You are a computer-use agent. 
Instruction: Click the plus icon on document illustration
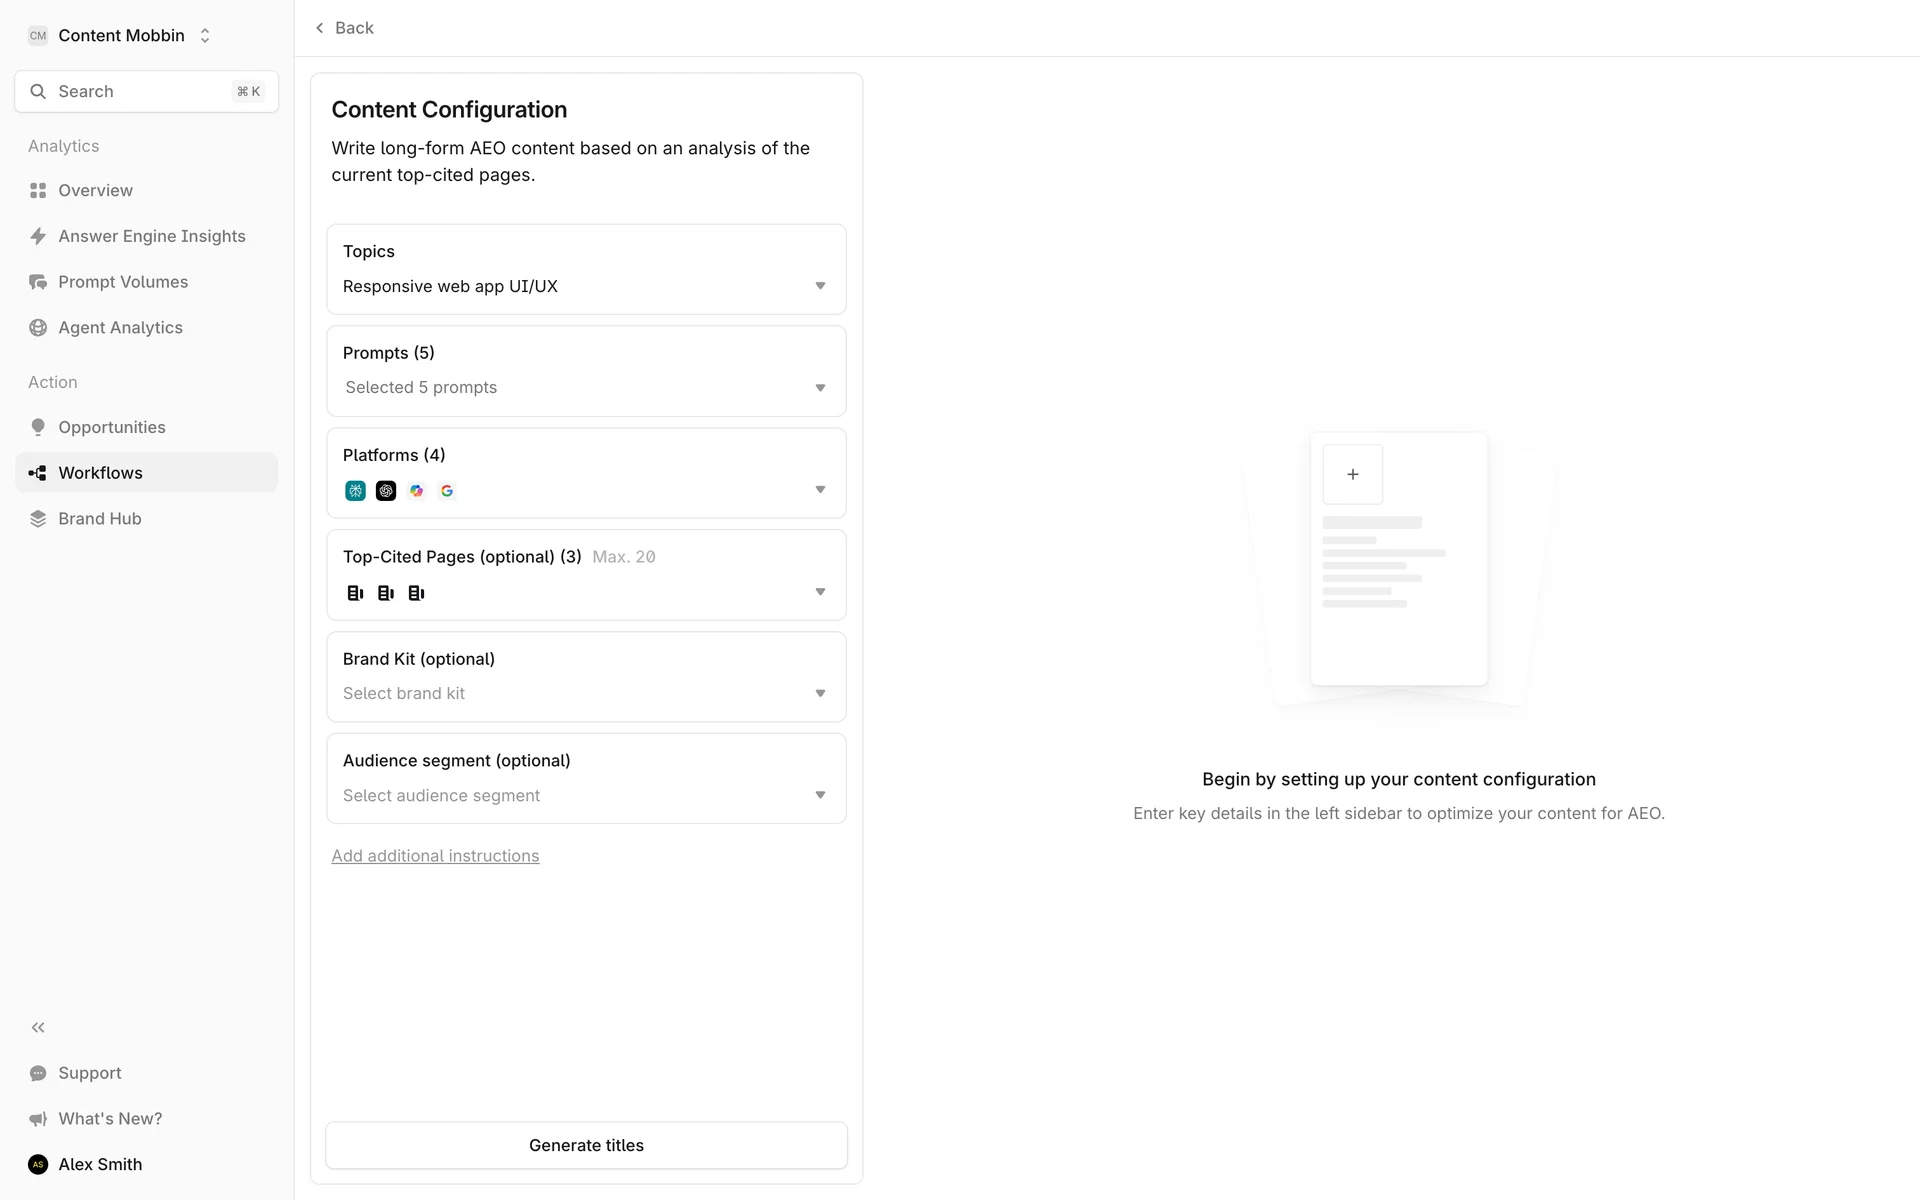click(1352, 474)
